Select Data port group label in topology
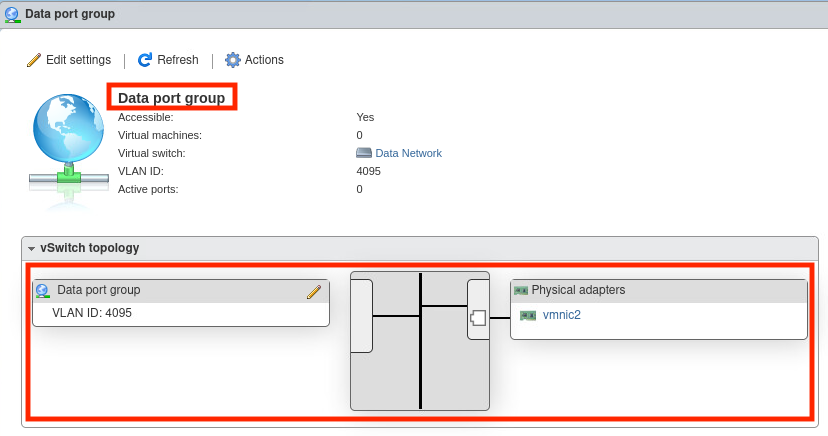Screen dimensions: 828x436 click(x=99, y=290)
